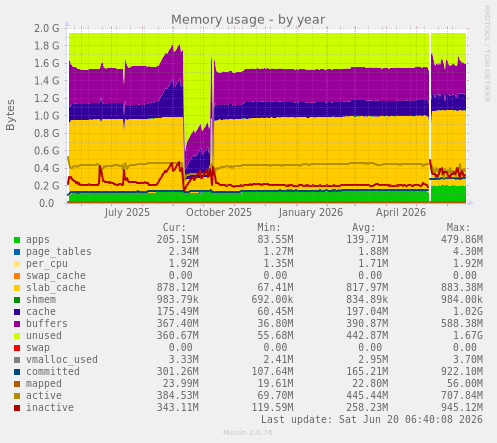The image size is (497, 443).
Task: Click the 'inactive' legend label
Action: point(50,408)
